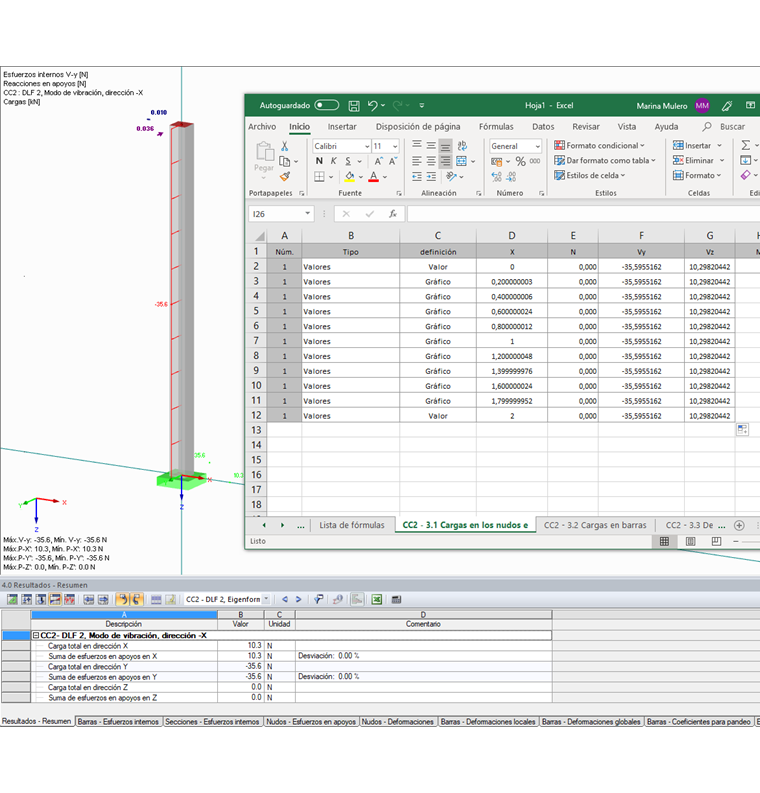Screen dimensions: 760x793
Task: Open Dar formato como tabla menu
Action: point(605,160)
